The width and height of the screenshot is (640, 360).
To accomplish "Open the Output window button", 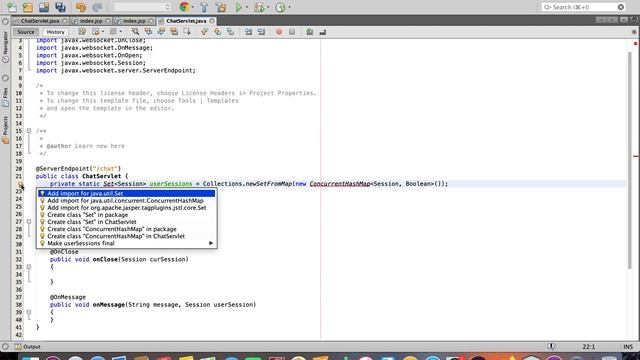I will tap(28, 347).
